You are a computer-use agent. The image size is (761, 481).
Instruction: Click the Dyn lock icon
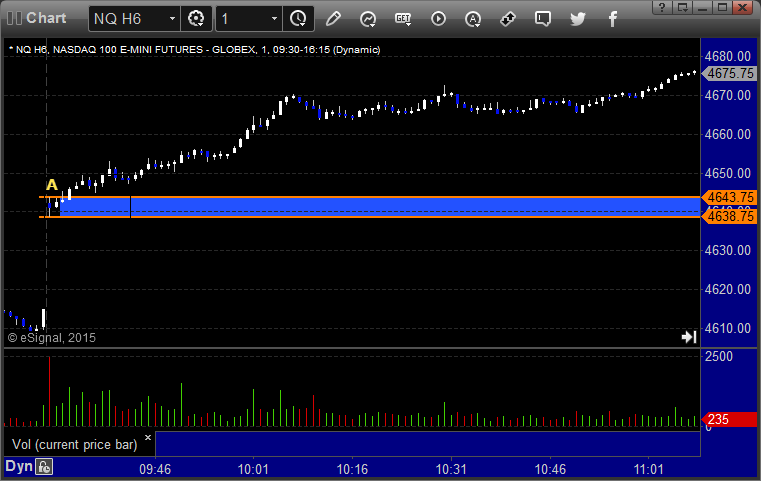click(44, 467)
